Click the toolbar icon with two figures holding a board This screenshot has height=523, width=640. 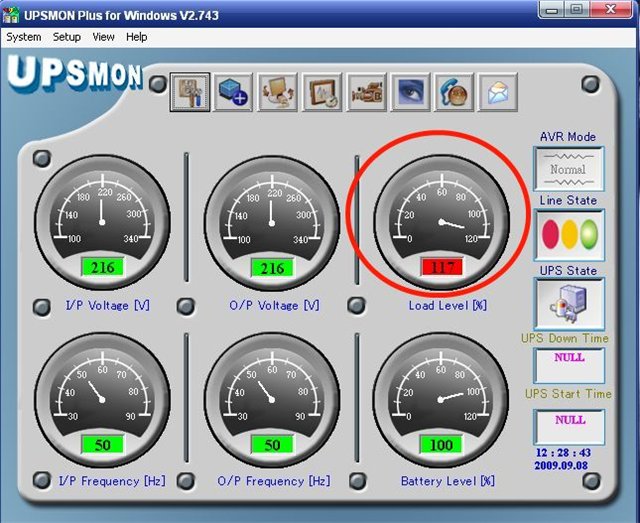pyautogui.click(x=278, y=92)
